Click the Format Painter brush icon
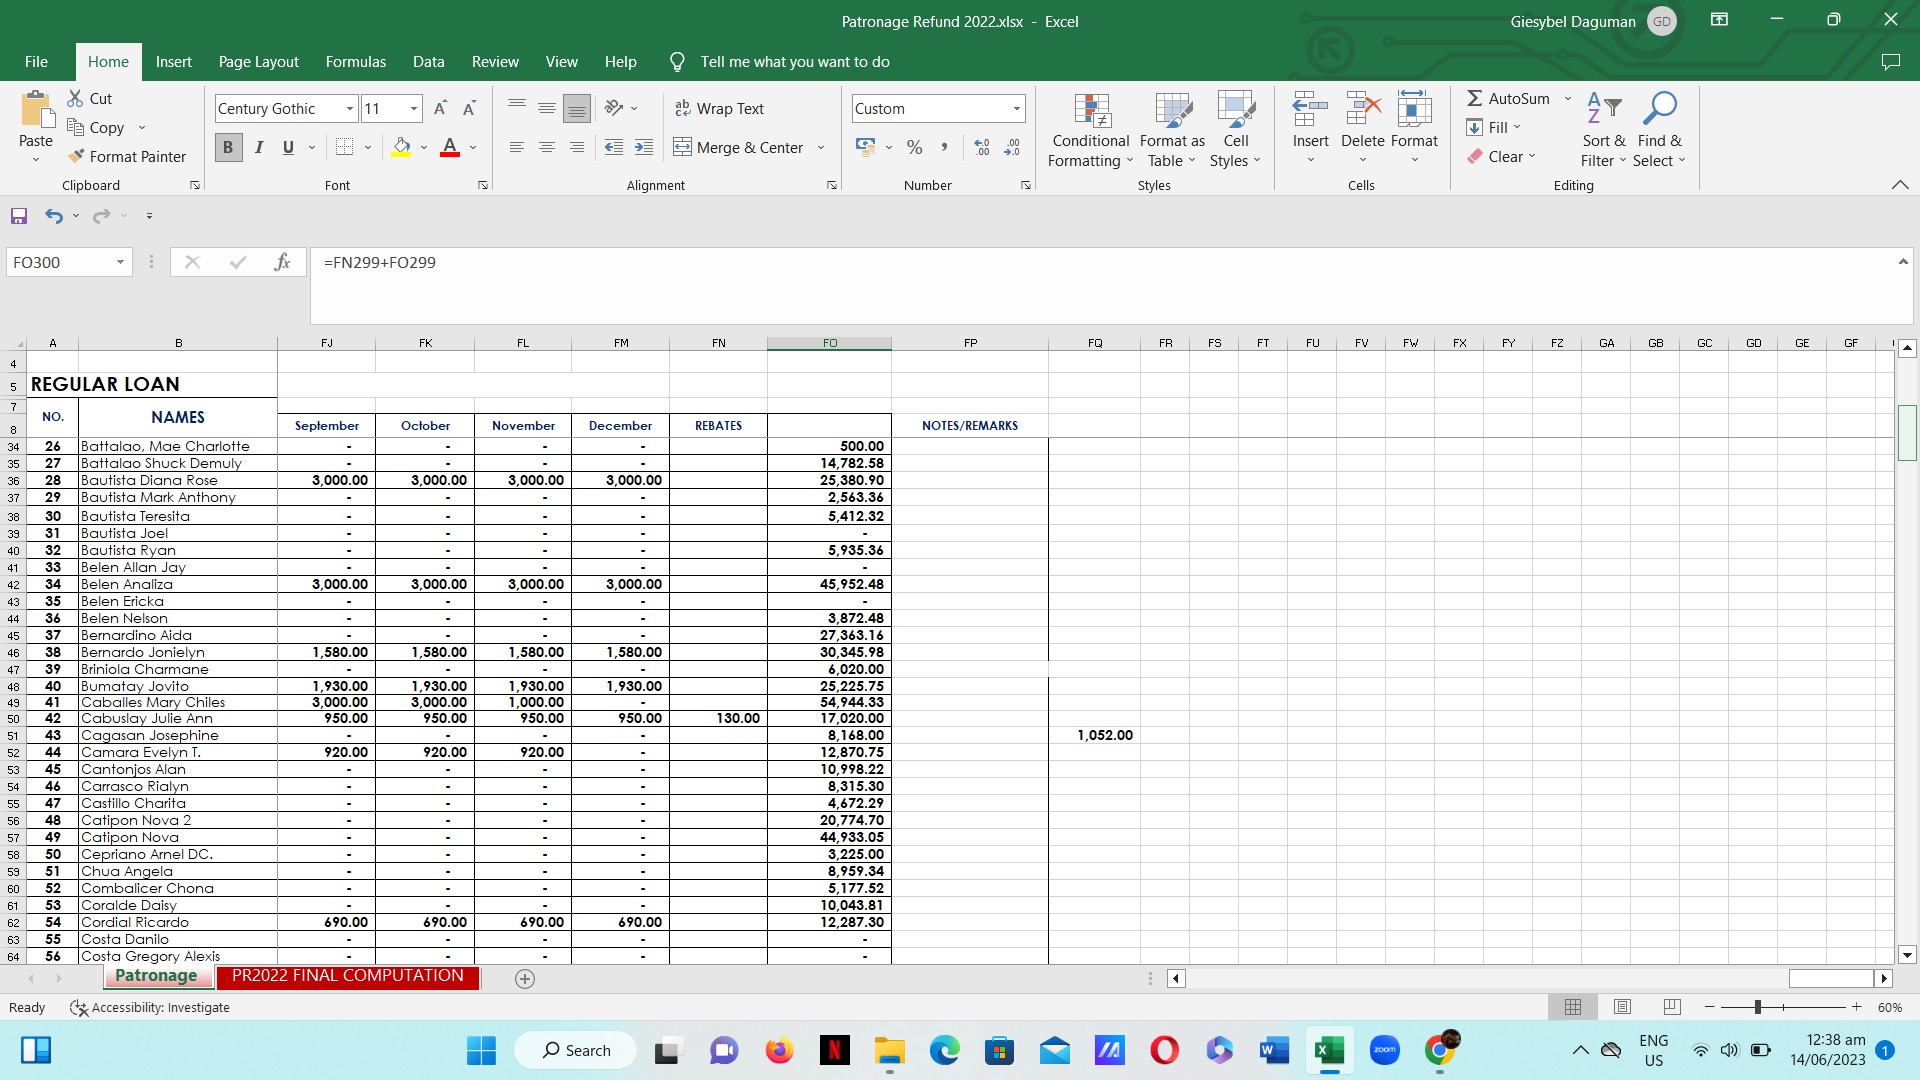 [x=76, y=156]
